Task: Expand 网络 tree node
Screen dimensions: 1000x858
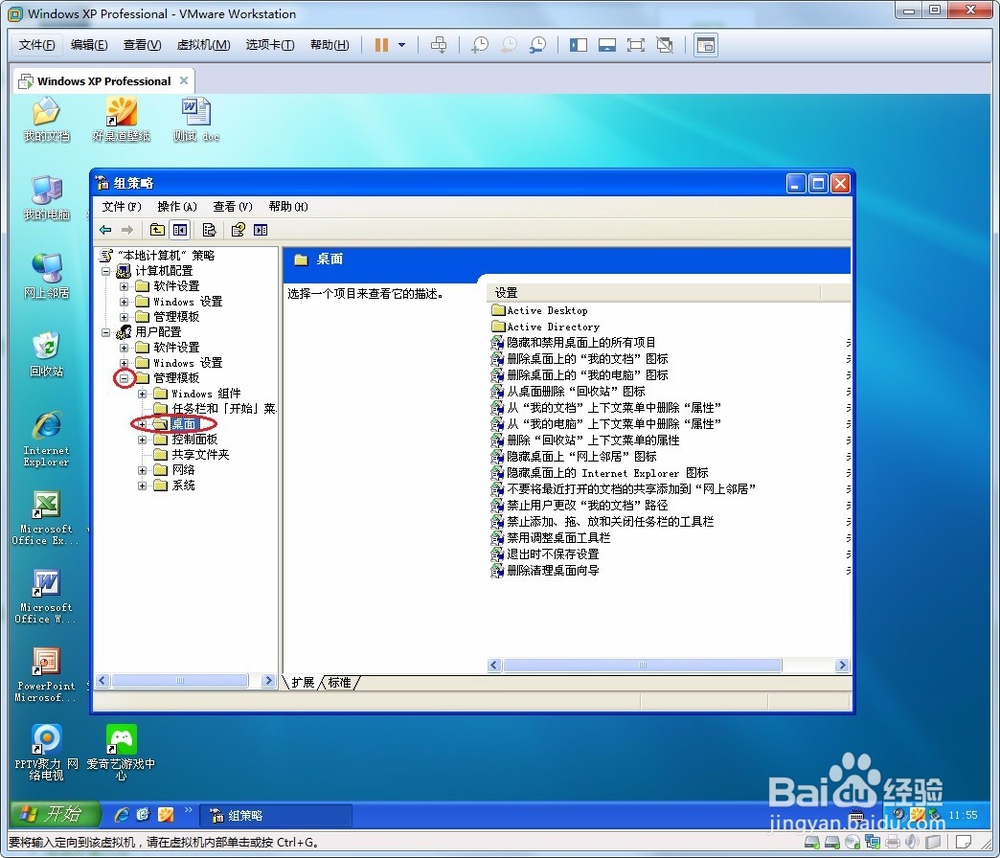Action: coord(143,470)
